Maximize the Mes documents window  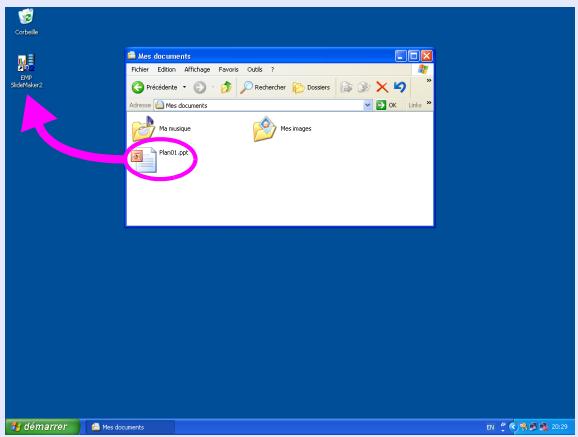click(x=414, y=56)
